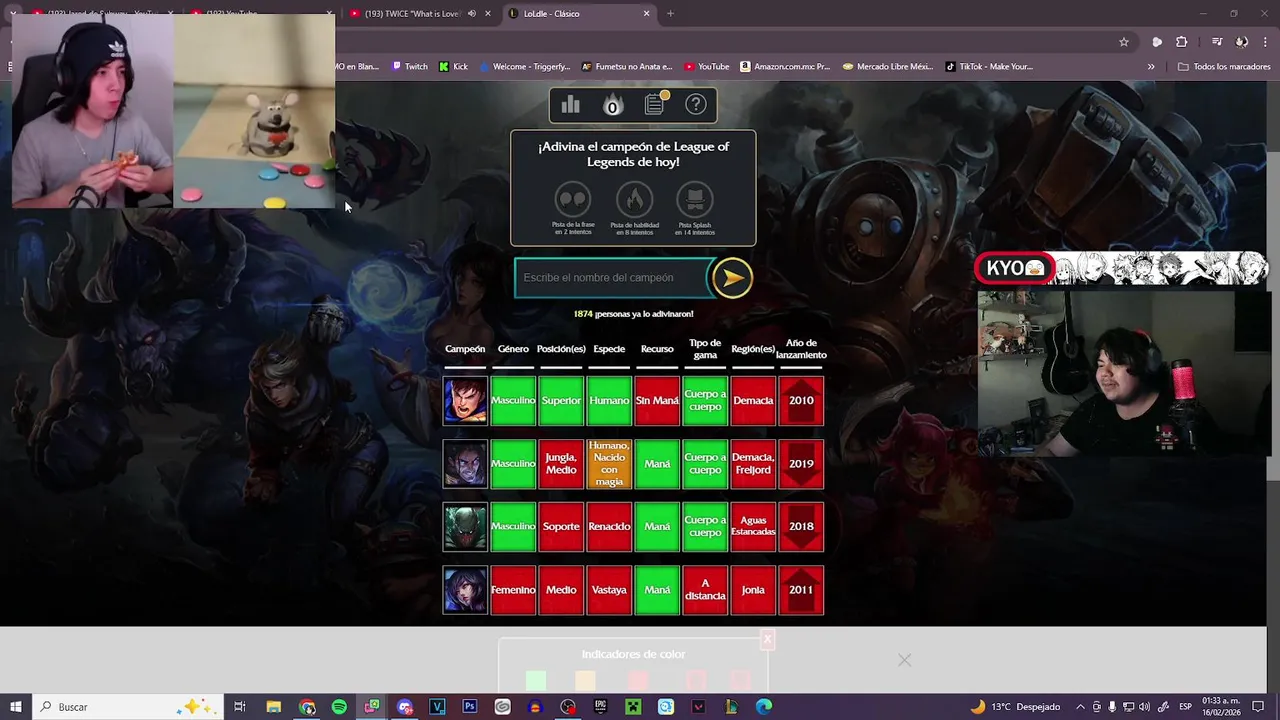Click the Pista Splash hint icon
Screen dimensions: 1280x720
click(x=695, y=200)
